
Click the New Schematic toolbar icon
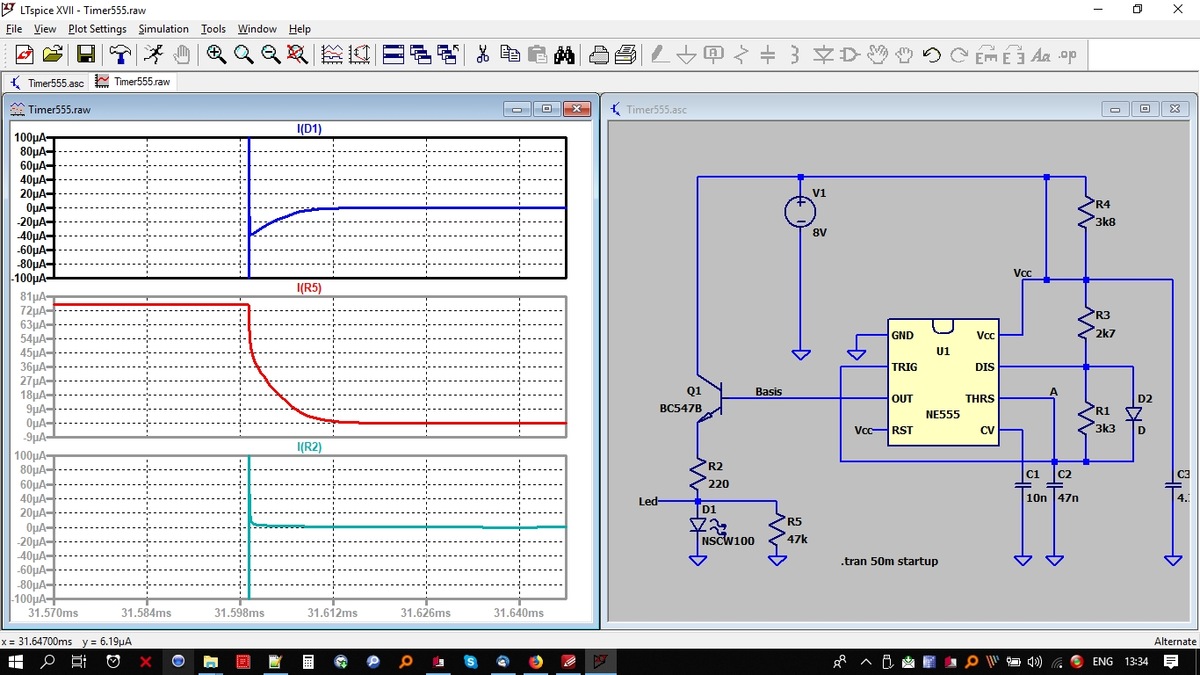[24, 54]
